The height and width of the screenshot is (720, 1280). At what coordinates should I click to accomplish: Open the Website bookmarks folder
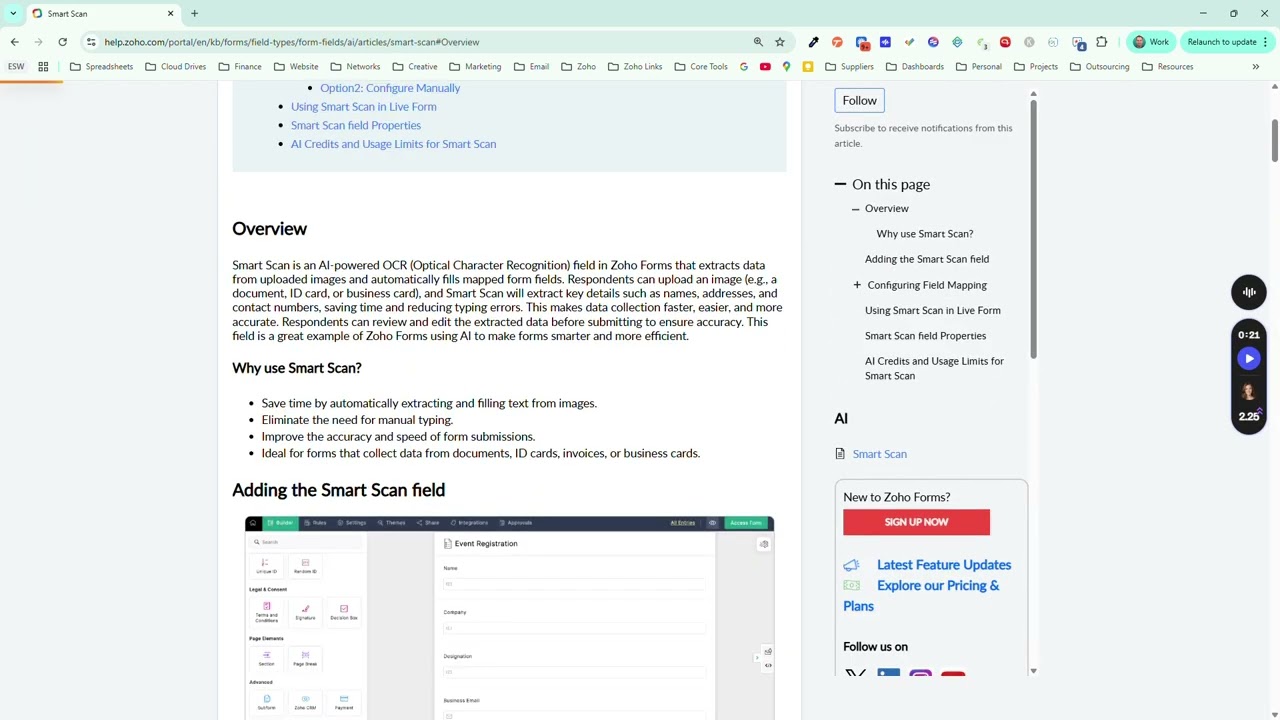tap(296, 67)
